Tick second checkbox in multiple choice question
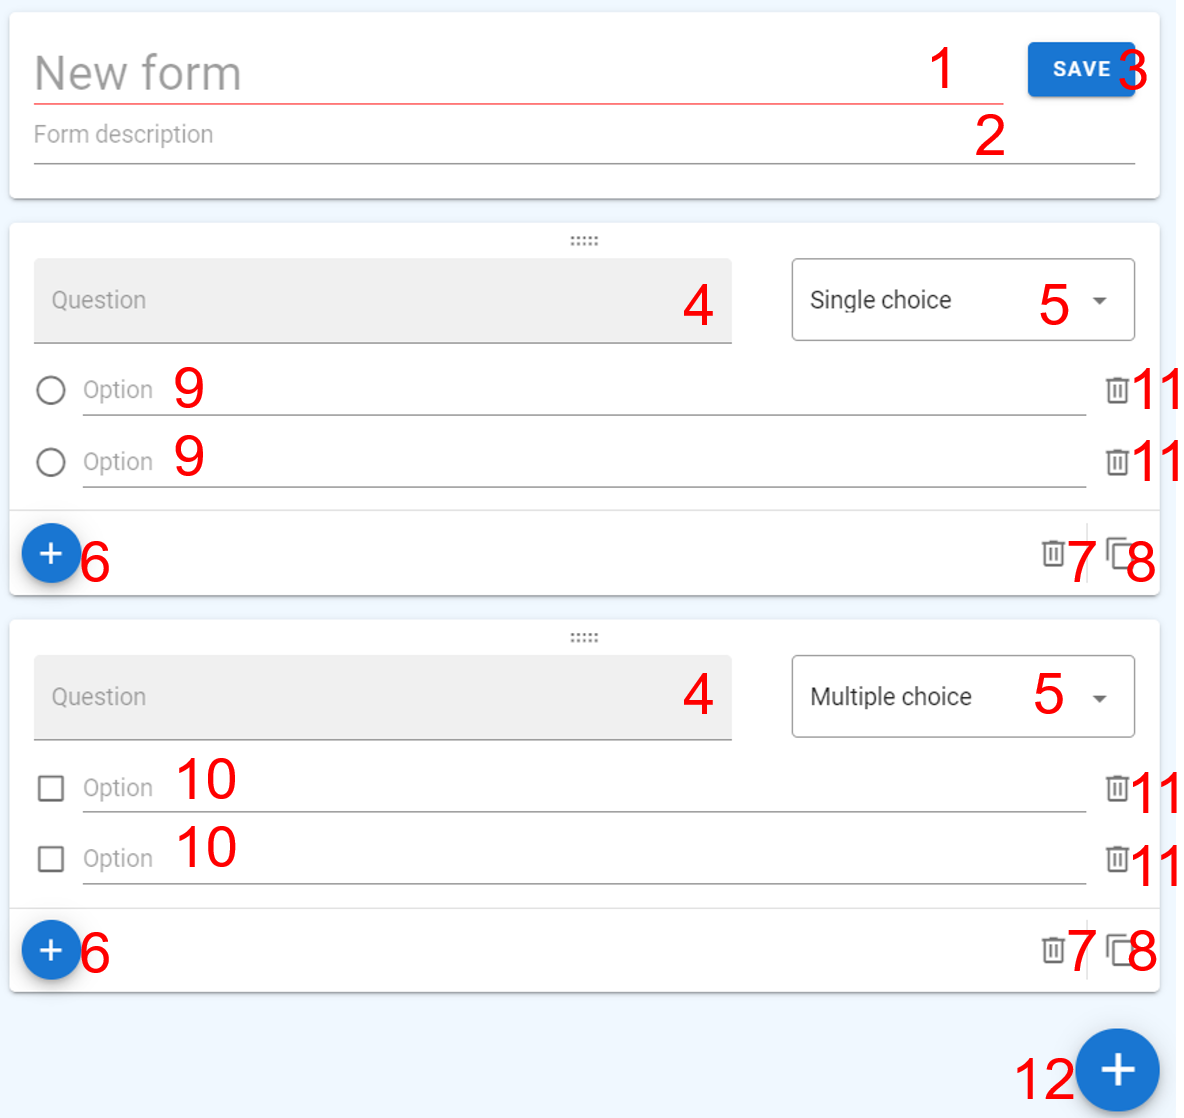 point(51,859)
